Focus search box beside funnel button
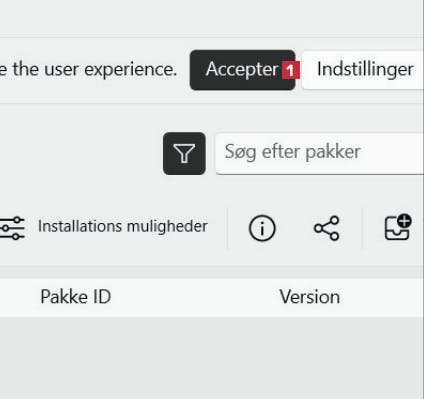 pyautogui.click(x=320, y=153)
